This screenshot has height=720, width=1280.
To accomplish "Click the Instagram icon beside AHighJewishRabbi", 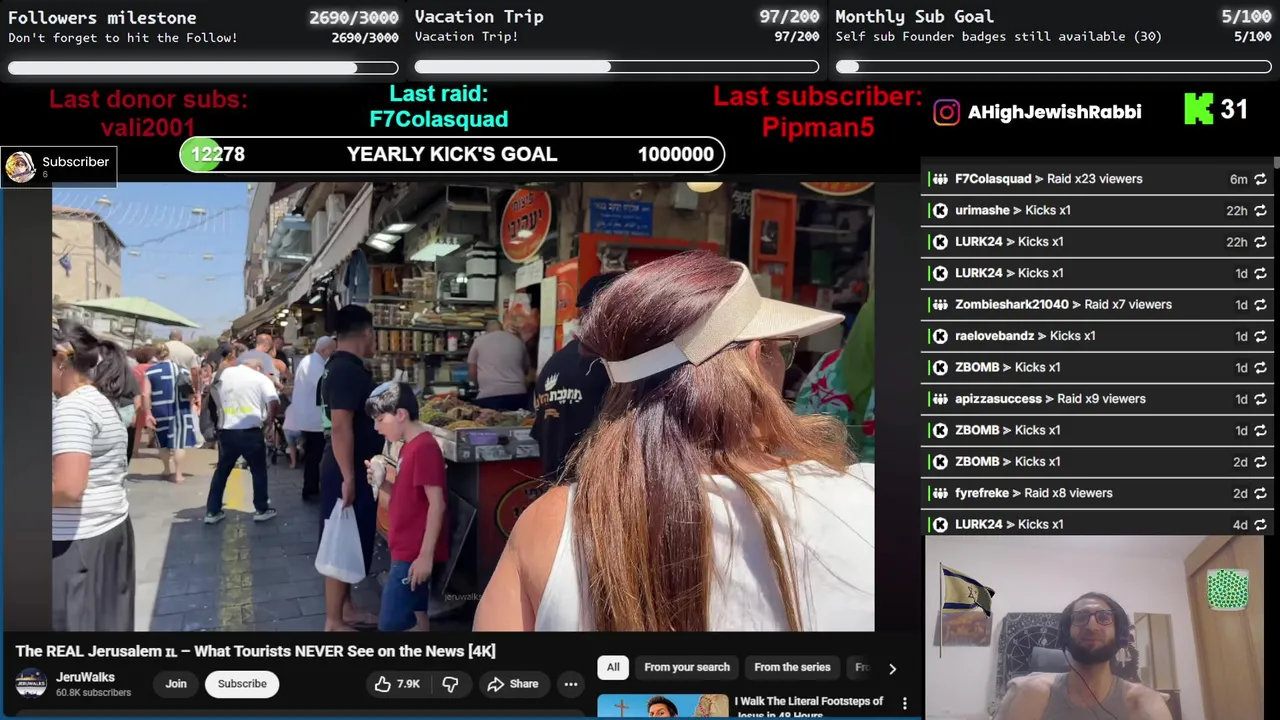I will click(x=946, y=112).
